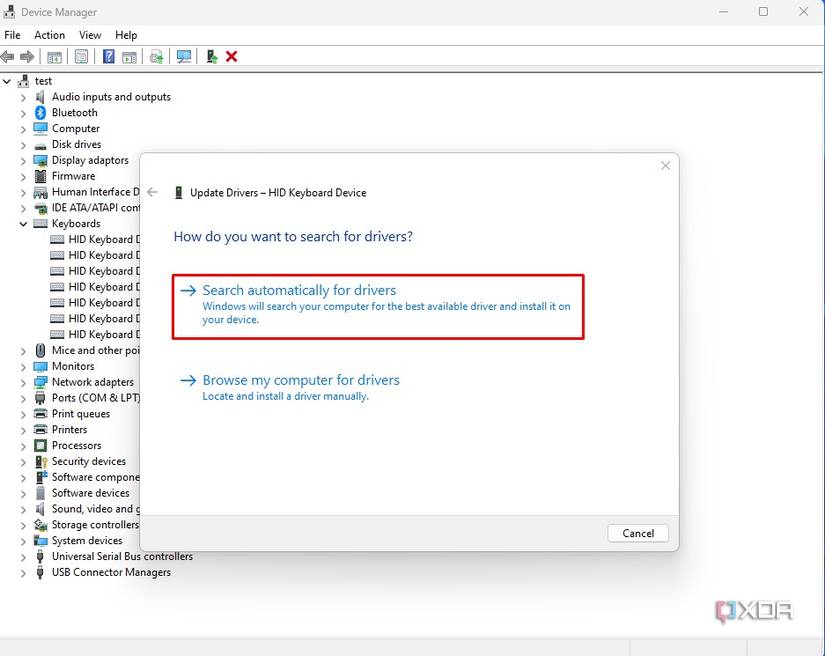This screenshot has width=825, height=656.
Task: Click the red X Uninstall device icon
Action: coord(232,56)
